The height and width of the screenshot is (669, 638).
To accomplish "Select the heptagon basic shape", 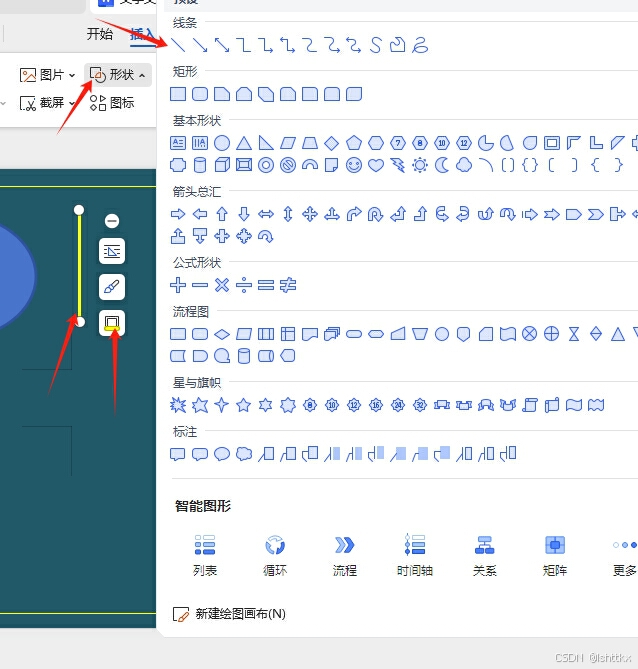I will coord(398,143).
